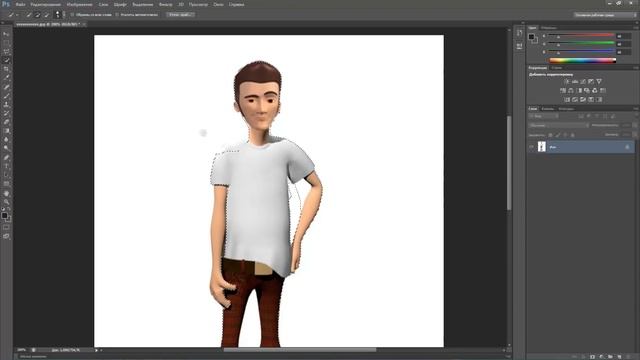The width and height of the screenshot is (640, 360).
Task: Add an Invert adjustment
Action: pyautogui.click(x=567, y=99)
